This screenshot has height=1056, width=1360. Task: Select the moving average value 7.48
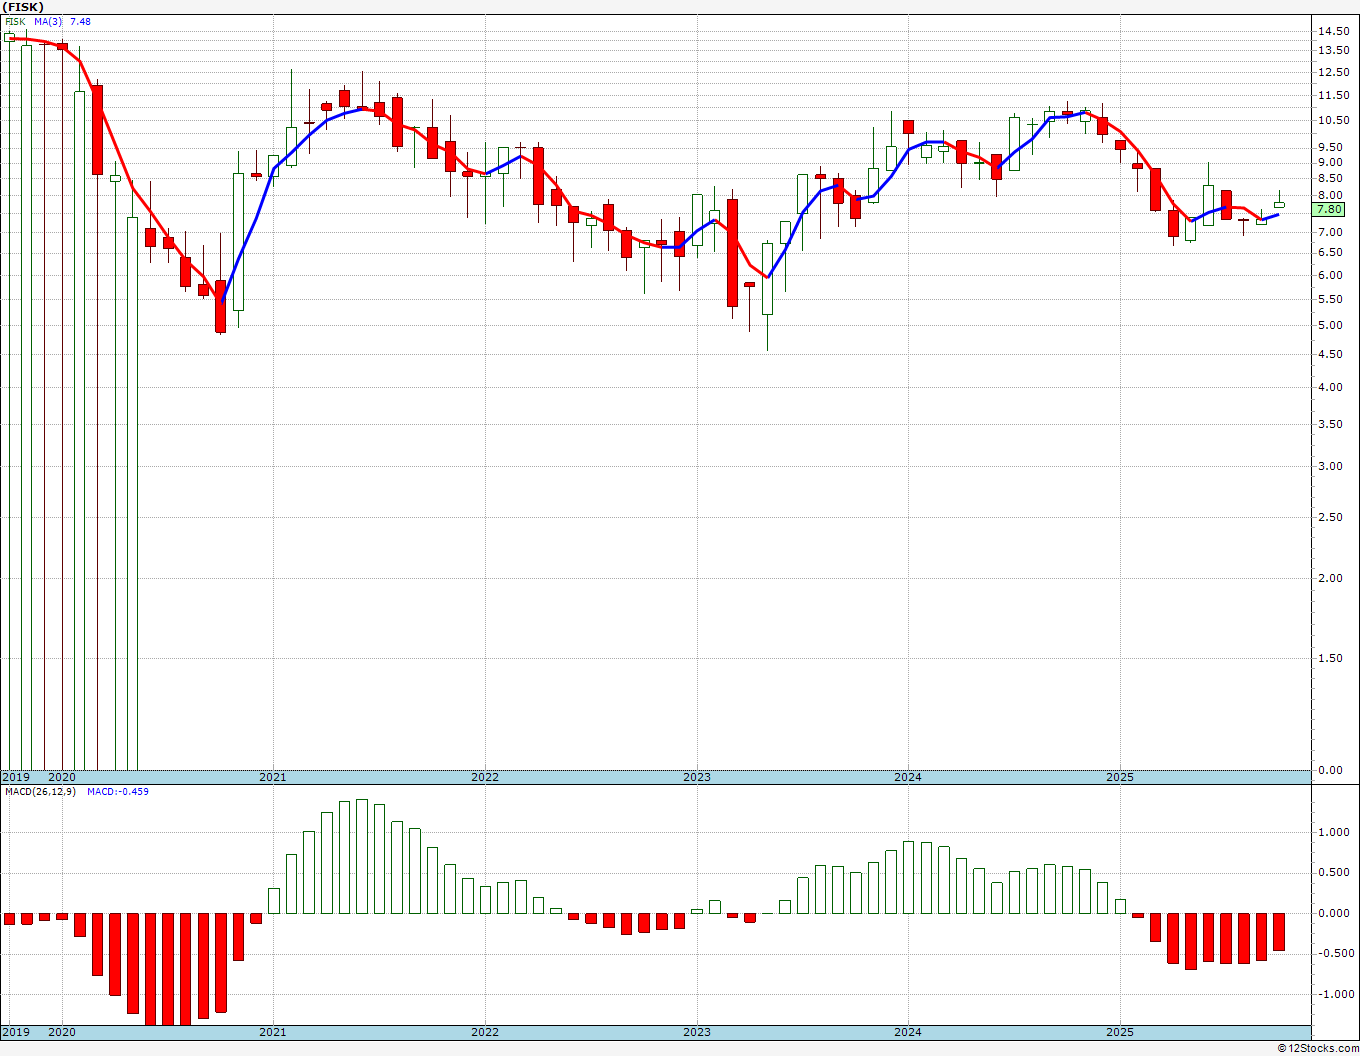click(x=81, y=21)
